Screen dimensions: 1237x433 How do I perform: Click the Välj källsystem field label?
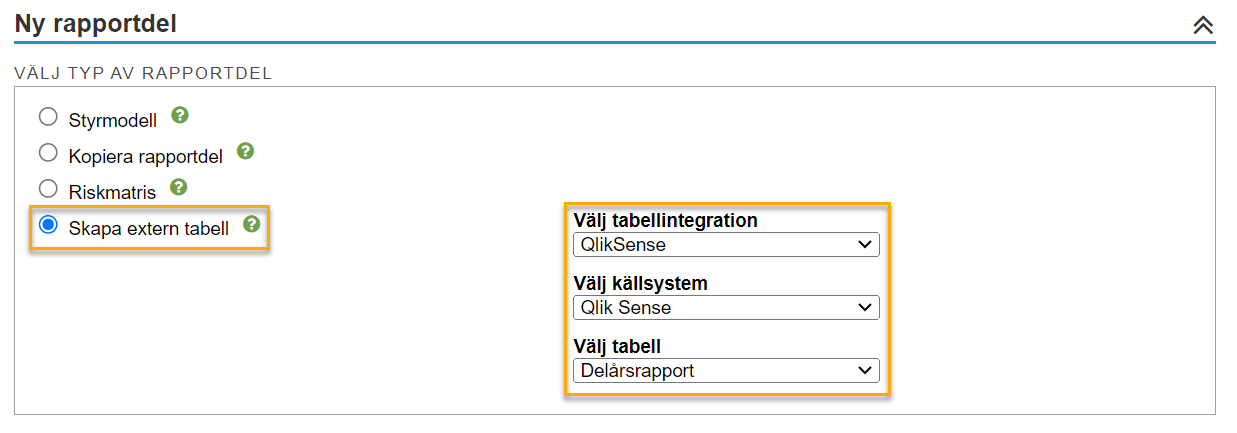tap(640, 284)
